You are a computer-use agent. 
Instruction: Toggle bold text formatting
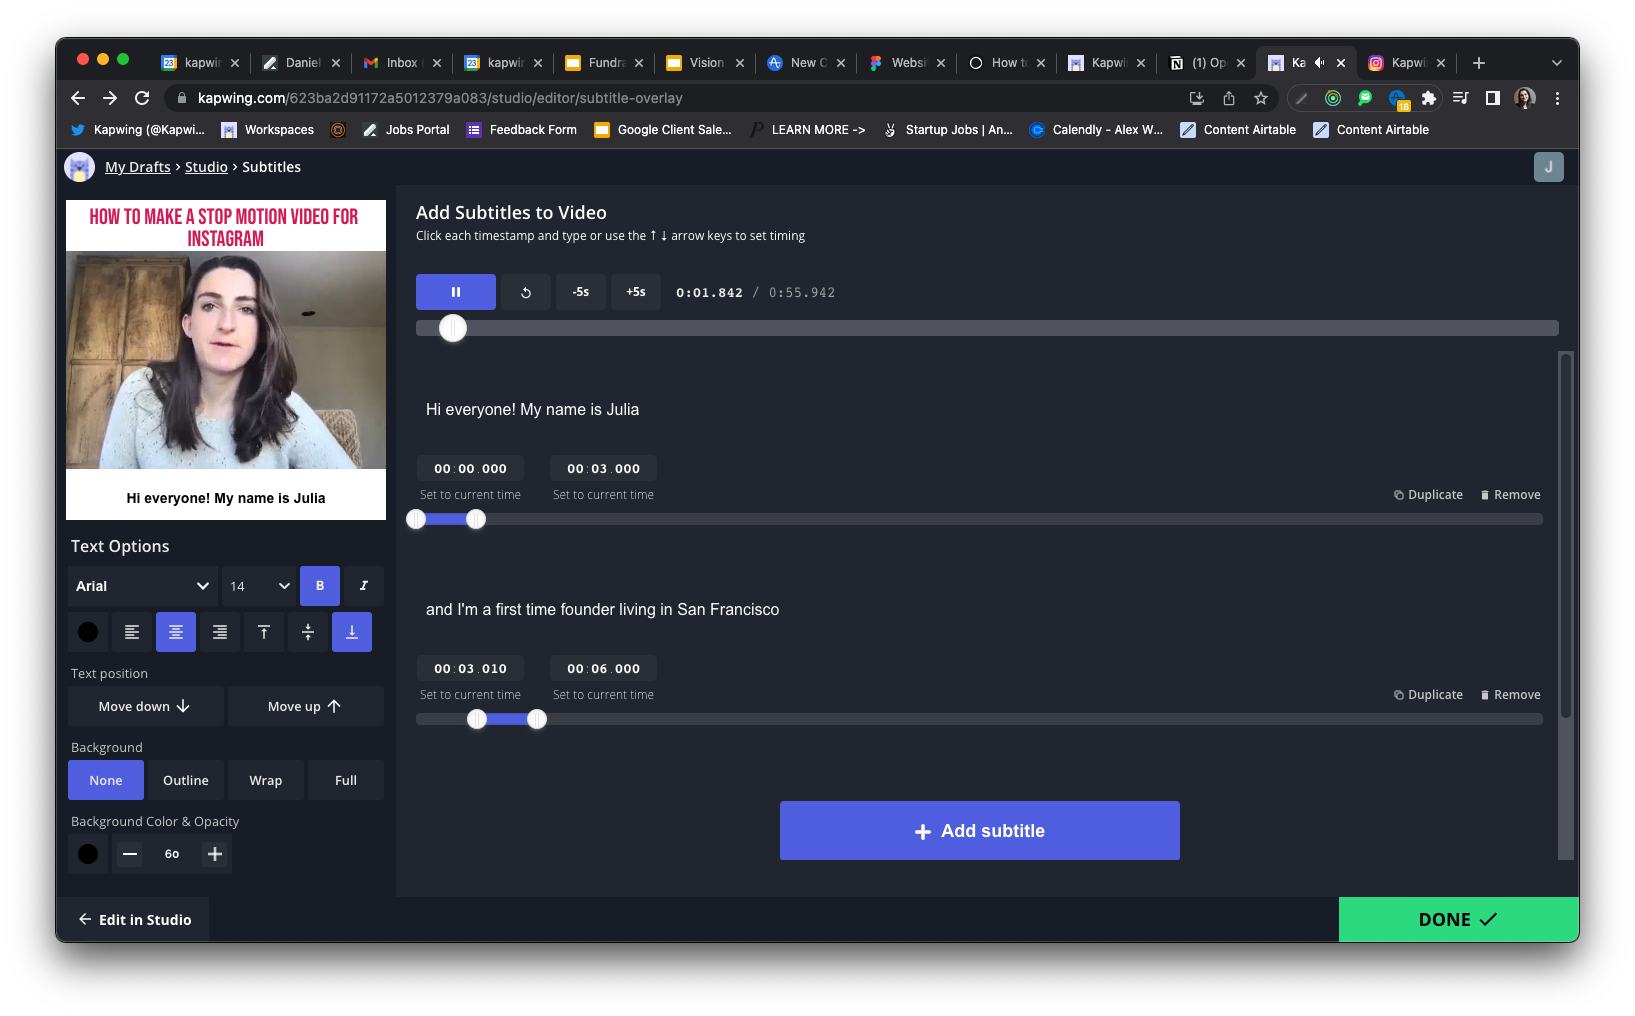[x=320, y=586]
